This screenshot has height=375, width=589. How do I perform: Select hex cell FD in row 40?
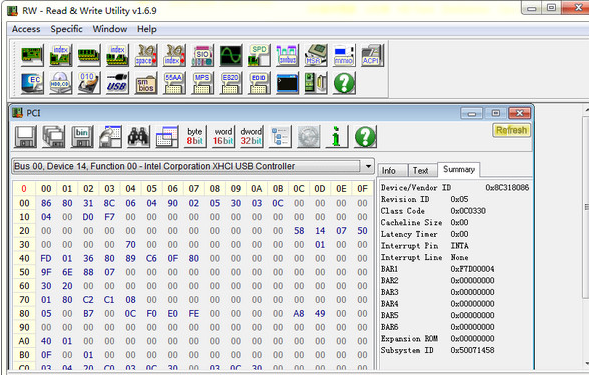(46, 259)
